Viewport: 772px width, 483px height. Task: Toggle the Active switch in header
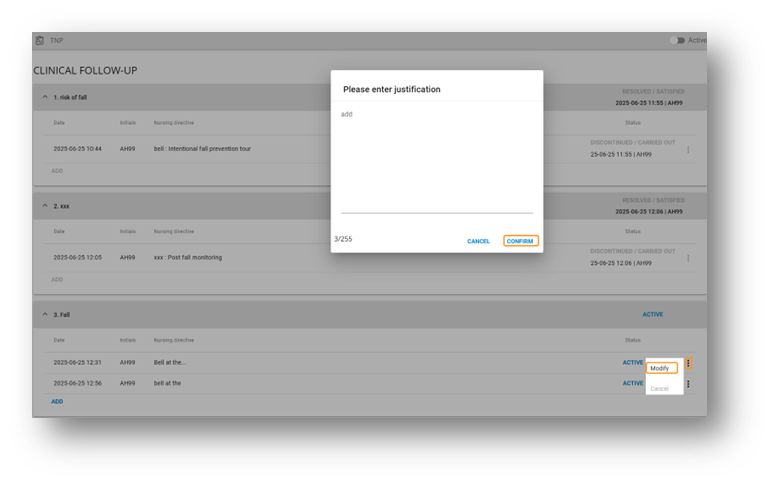click(677, 41)
